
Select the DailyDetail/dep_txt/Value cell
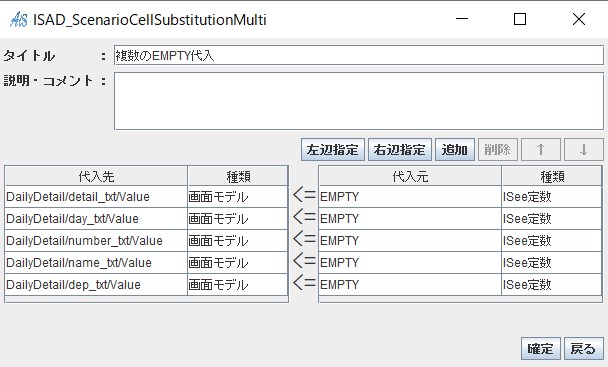96,284
